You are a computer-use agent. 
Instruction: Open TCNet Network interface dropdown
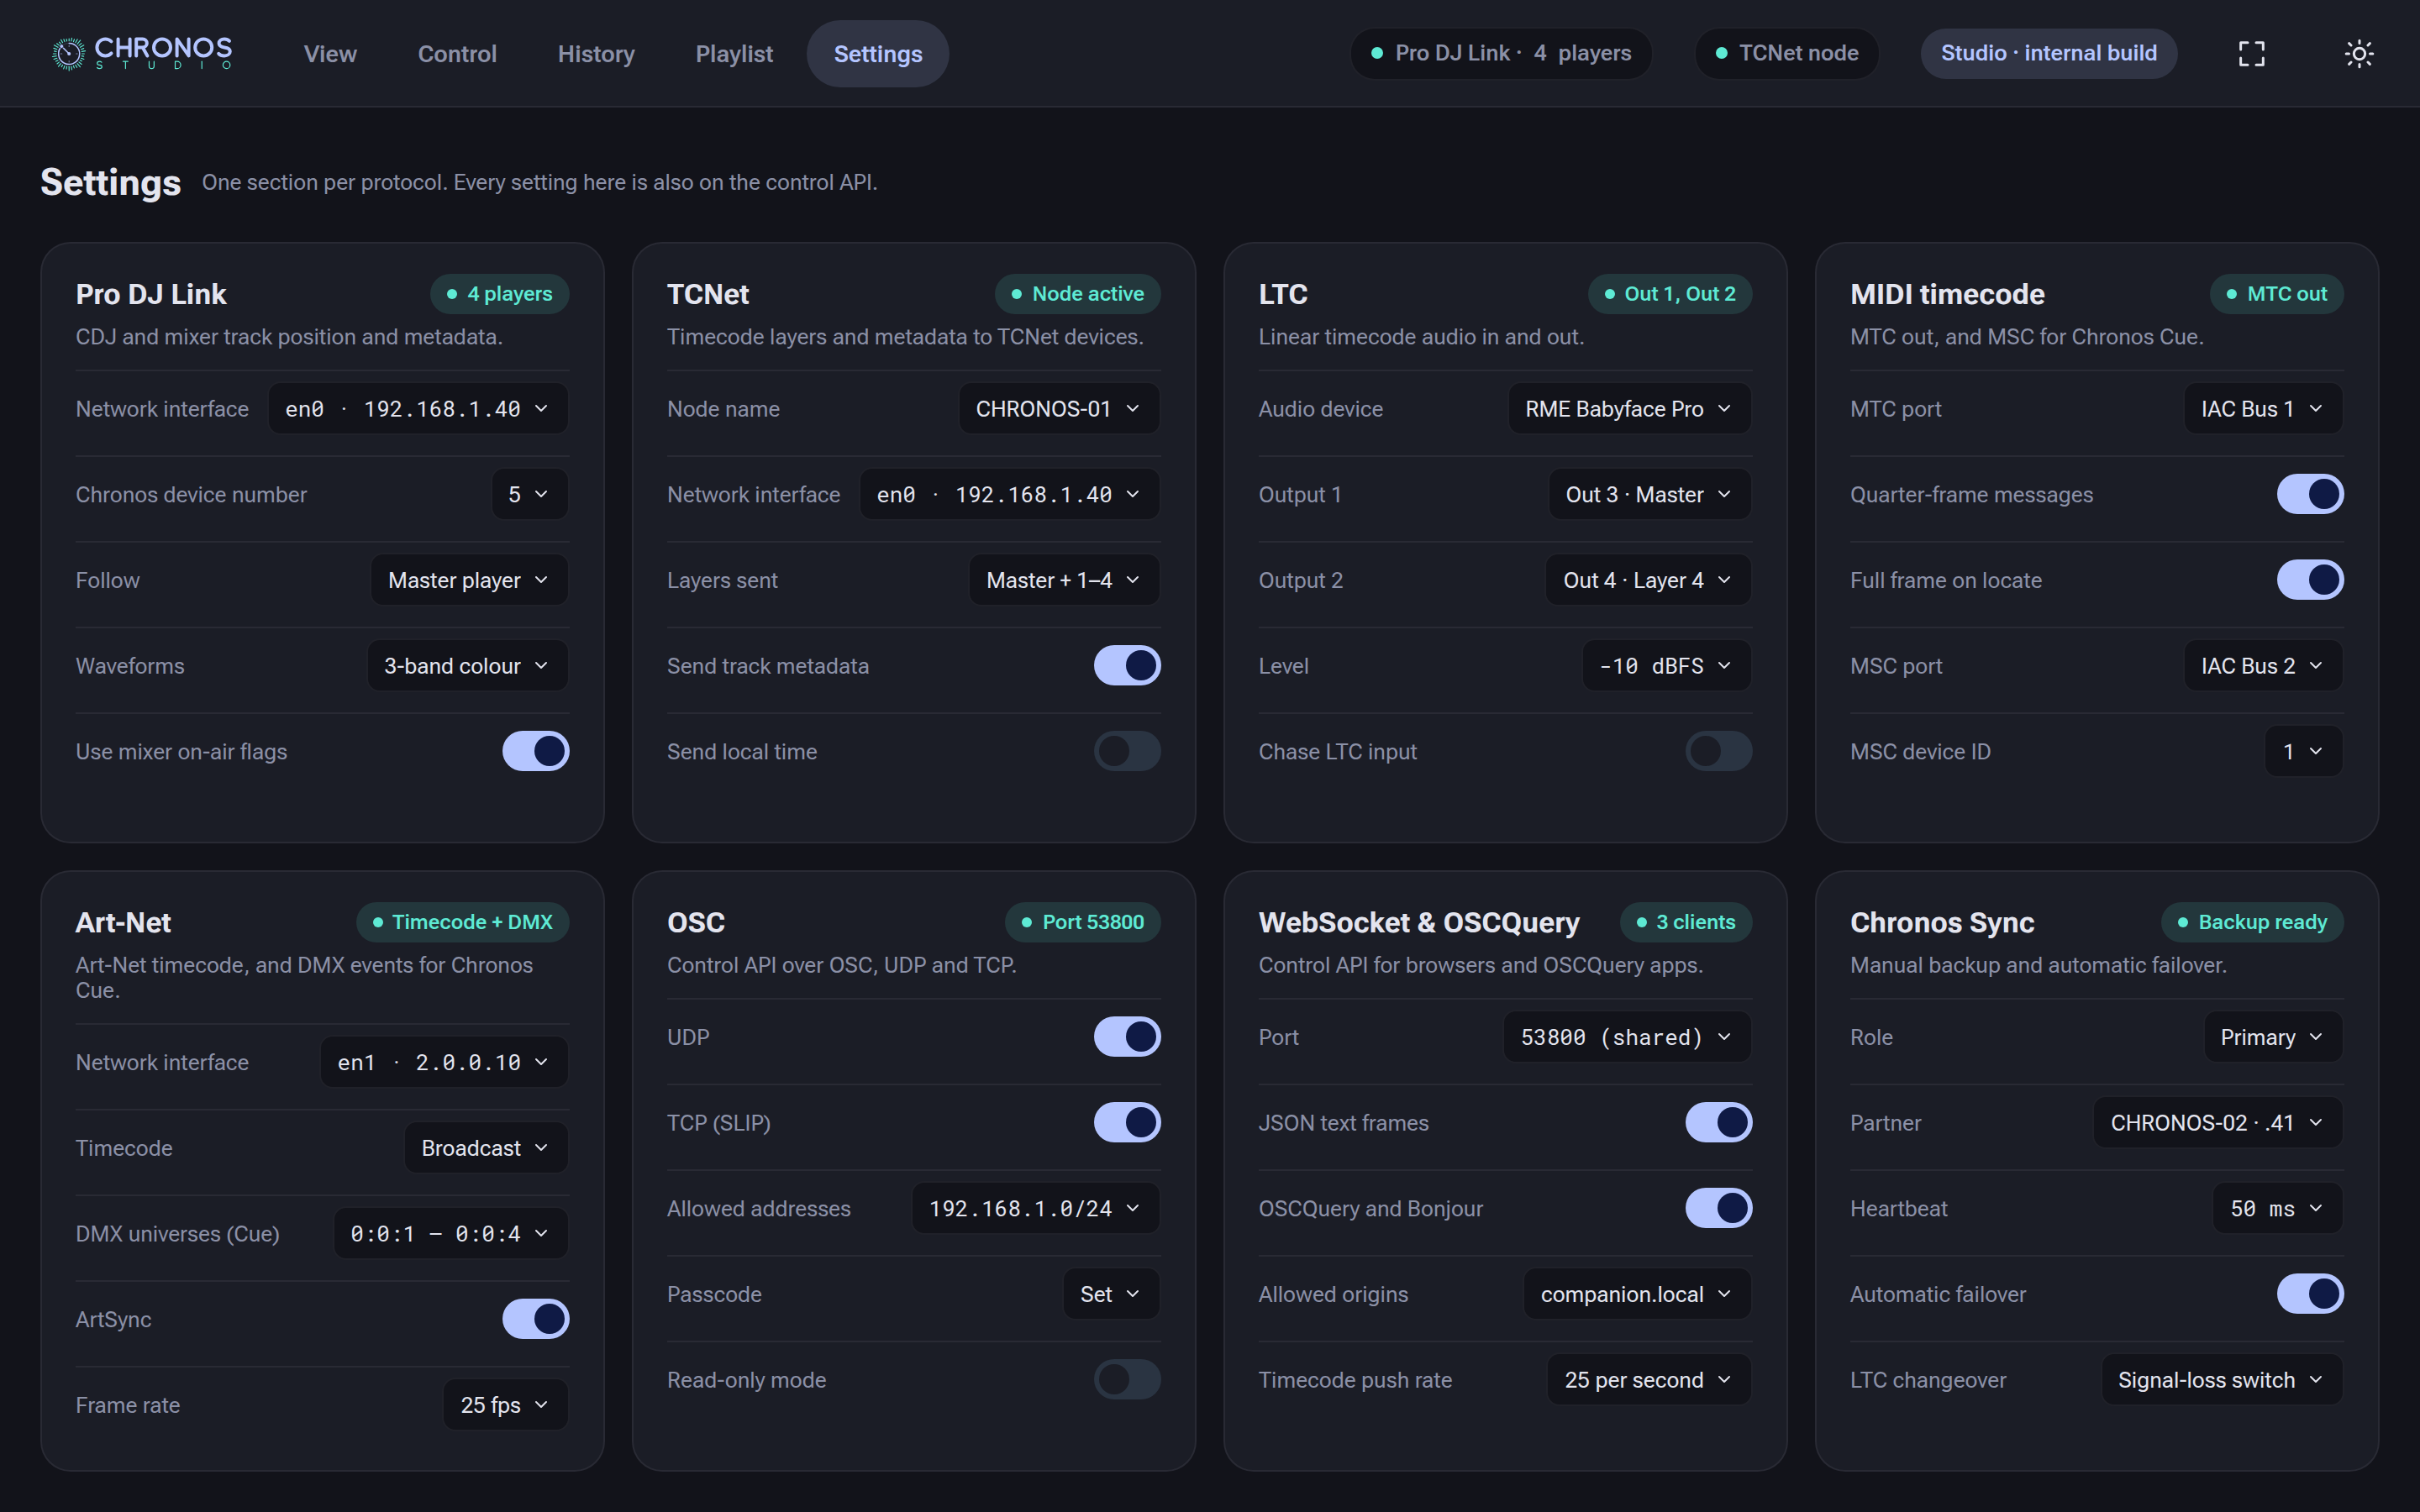tap(1010, 494)
